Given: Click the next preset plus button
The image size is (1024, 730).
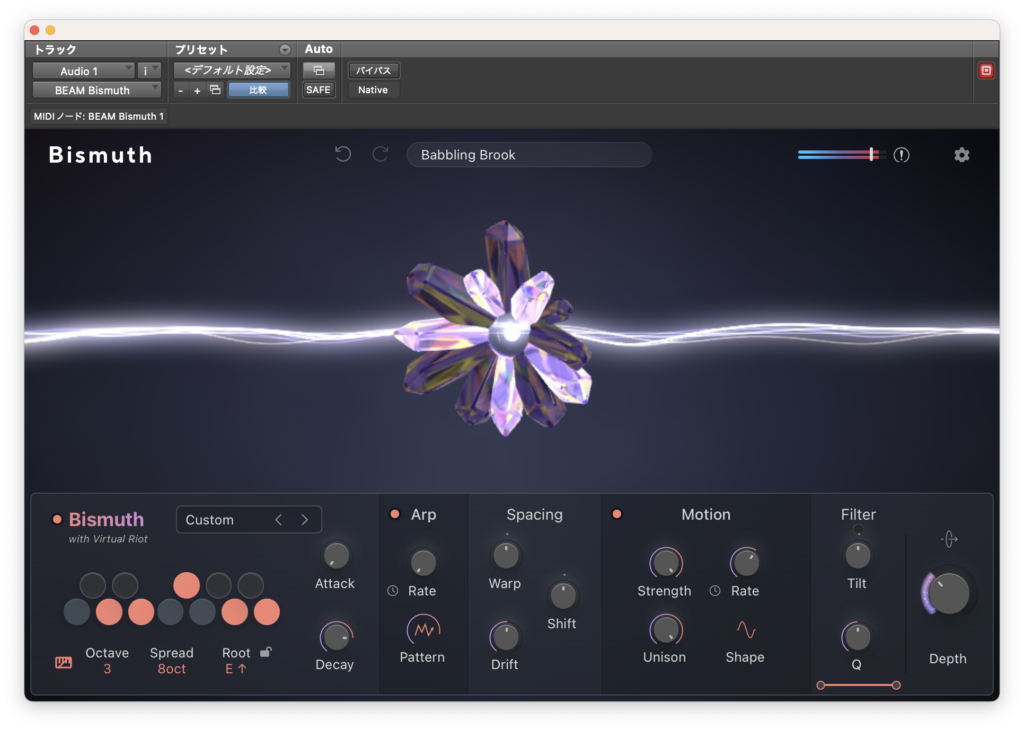Looking at the screenshot, I should pyautogui.click(x=197, y=91).
